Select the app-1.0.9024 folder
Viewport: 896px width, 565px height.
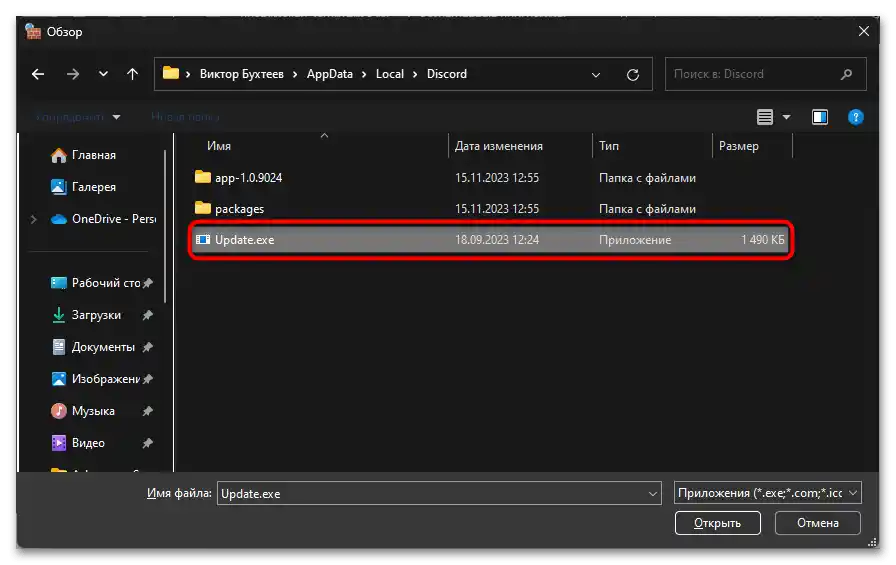pos(491,178)
